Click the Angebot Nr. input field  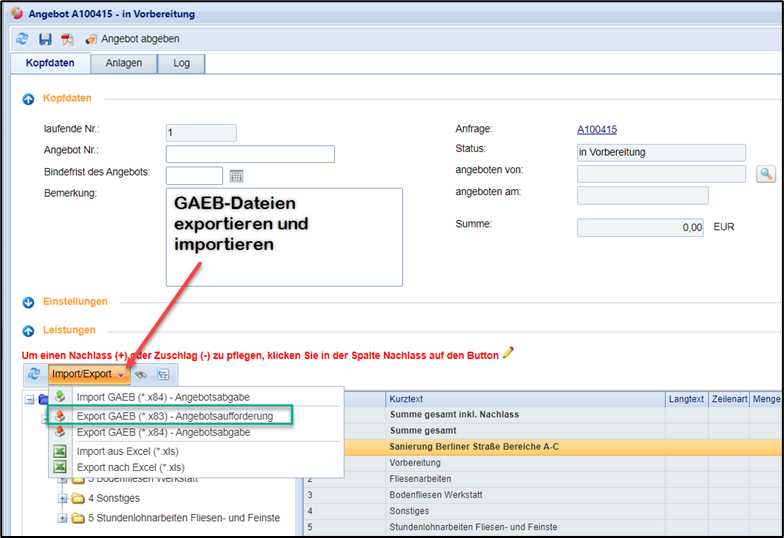(x=250, y=154)
